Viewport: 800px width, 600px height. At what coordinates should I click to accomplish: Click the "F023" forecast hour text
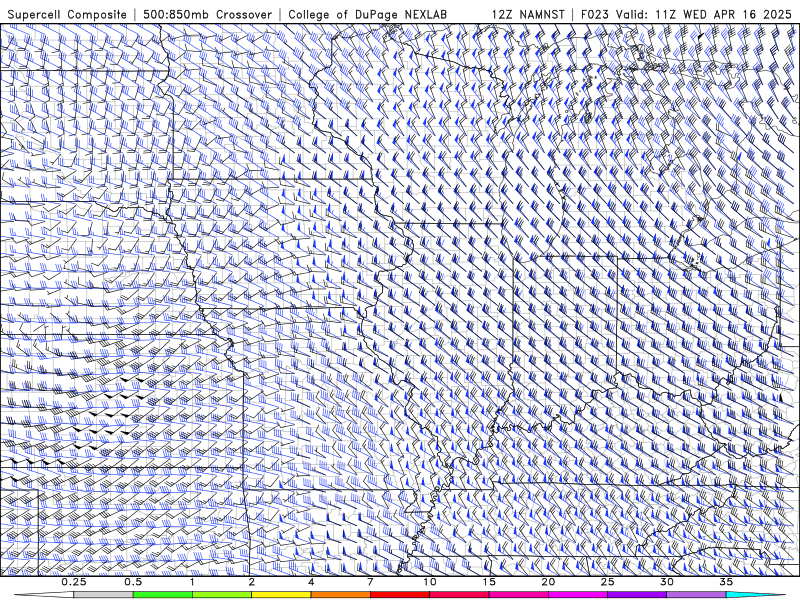click(595, 14)
